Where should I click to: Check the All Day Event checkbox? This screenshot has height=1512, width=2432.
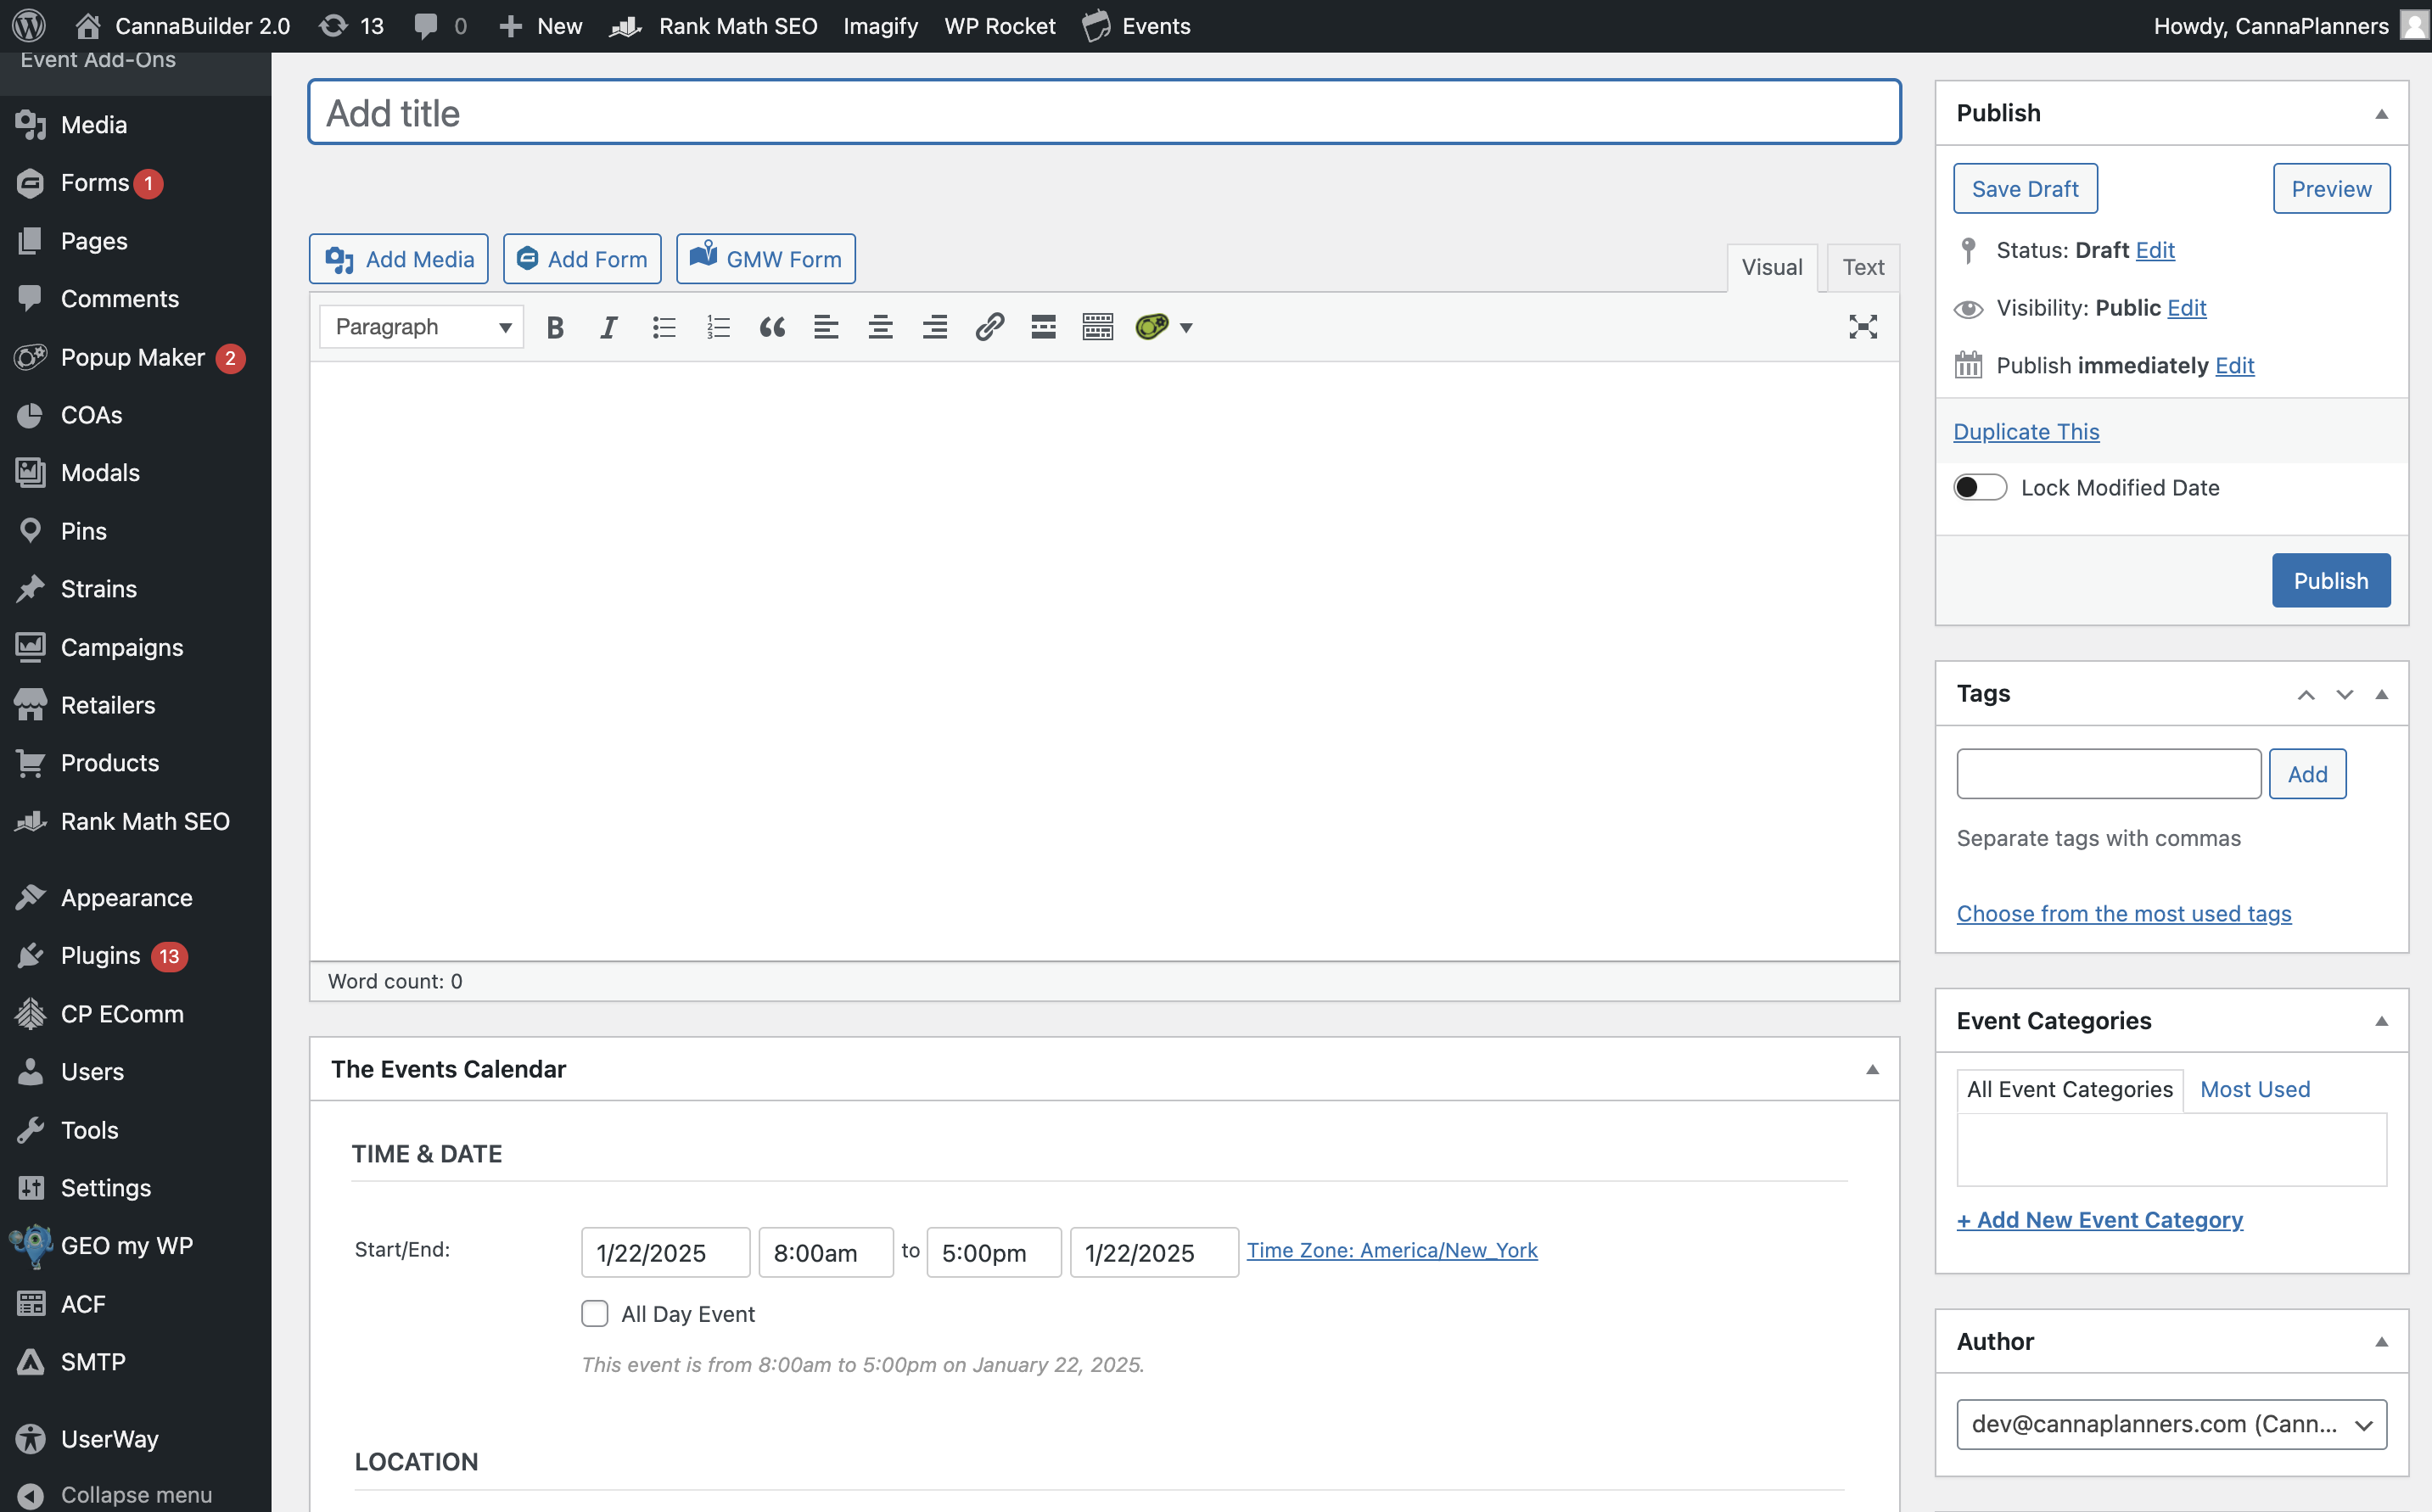coord(595,1313)
